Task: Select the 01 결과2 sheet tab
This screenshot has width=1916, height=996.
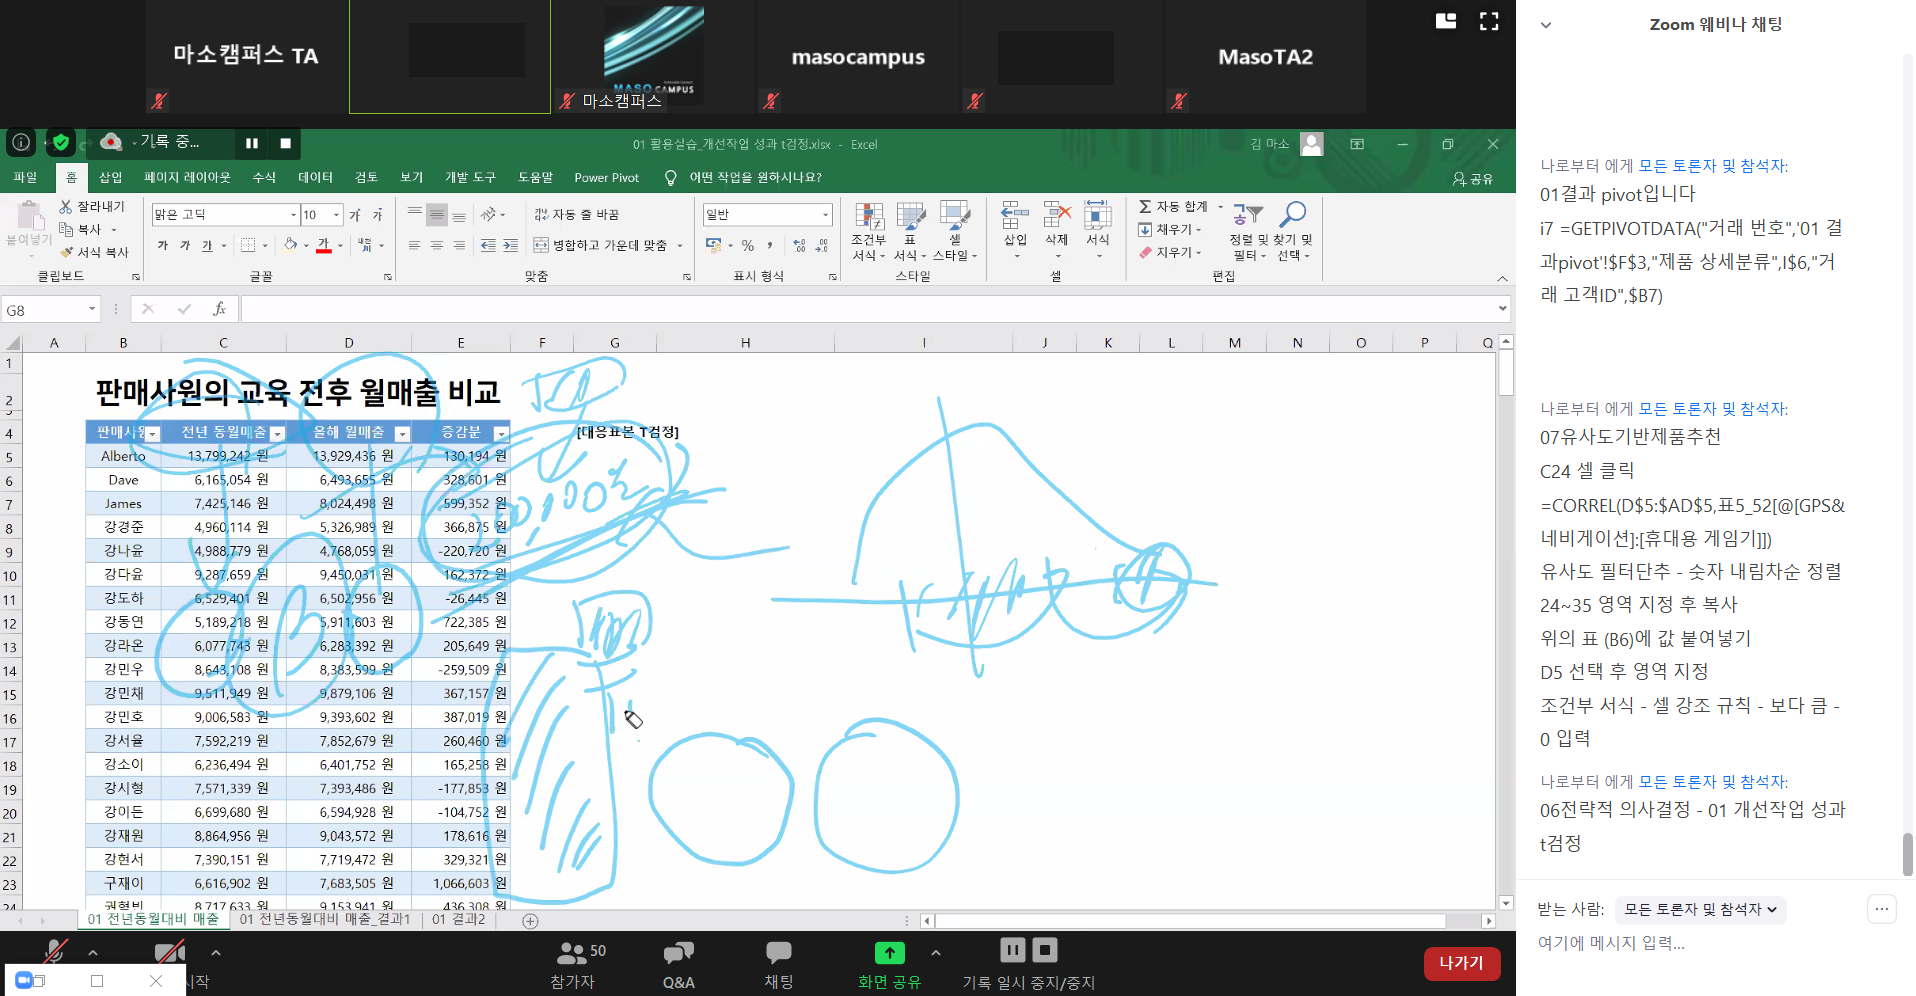Action: (x=459, y=919)
